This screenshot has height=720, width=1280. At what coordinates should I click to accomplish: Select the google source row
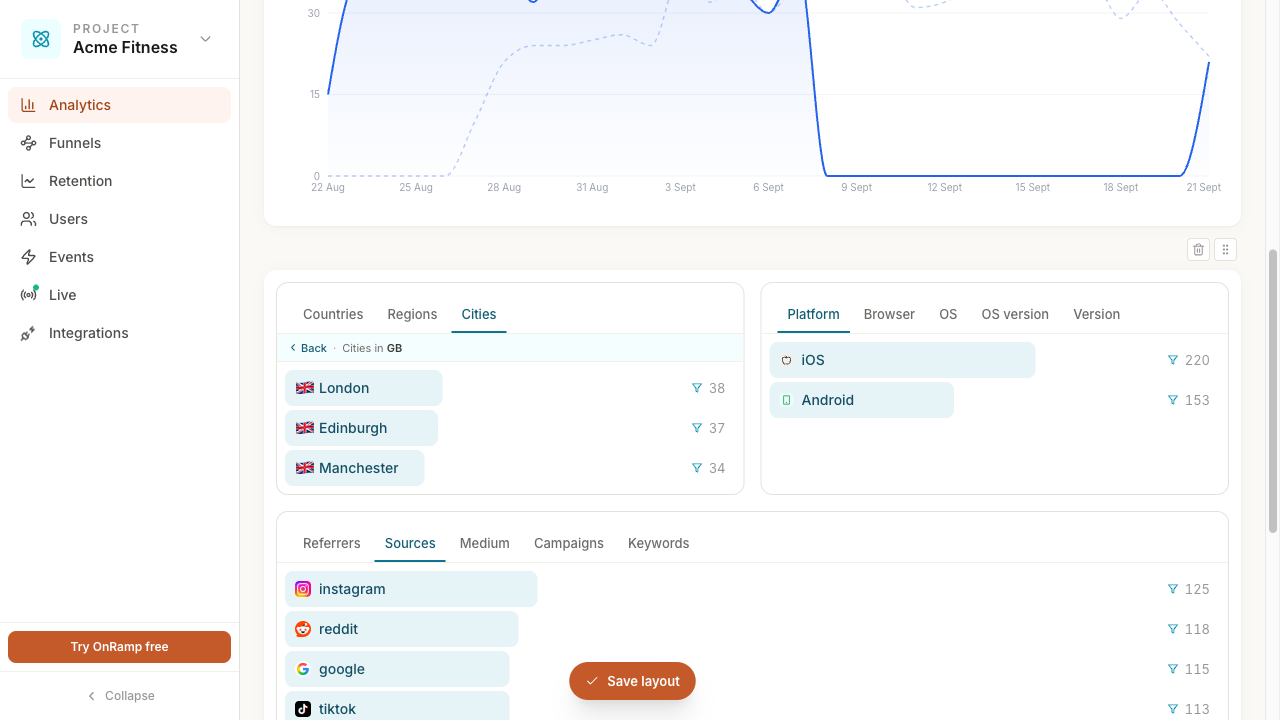click(752, 669)
